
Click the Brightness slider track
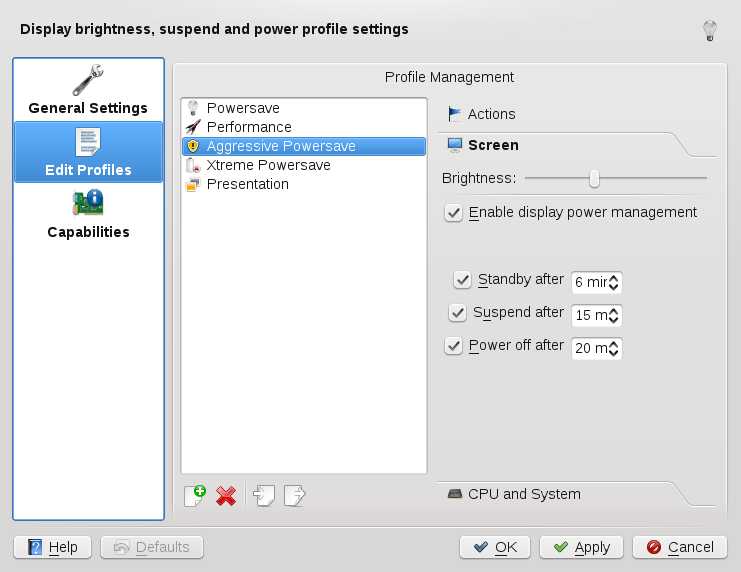pos(650,179)
